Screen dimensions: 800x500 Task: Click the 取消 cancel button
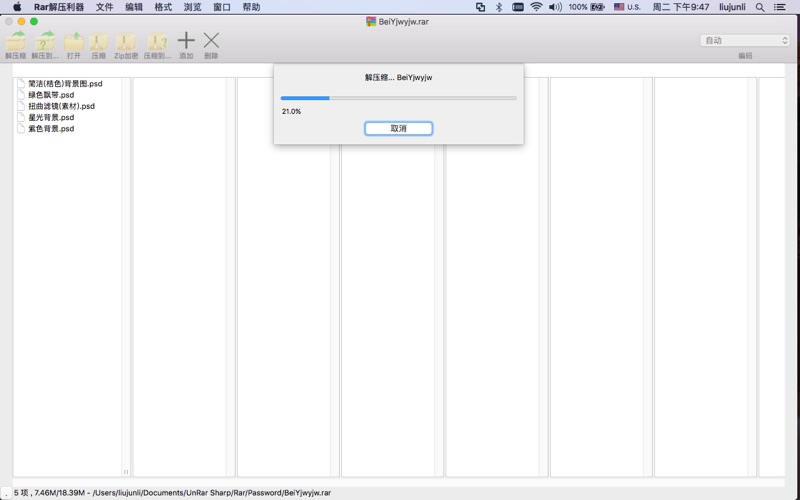click(398, 129)
